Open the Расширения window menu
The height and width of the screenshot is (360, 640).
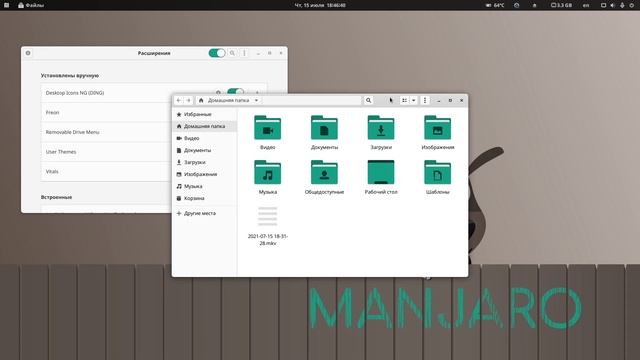click(x=244, y=53)
